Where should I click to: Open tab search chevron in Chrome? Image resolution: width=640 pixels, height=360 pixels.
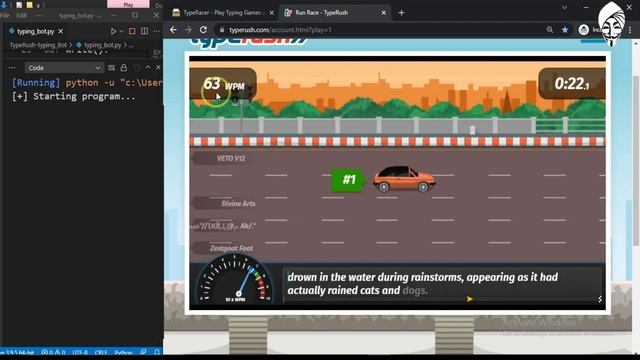coord(564,7)
